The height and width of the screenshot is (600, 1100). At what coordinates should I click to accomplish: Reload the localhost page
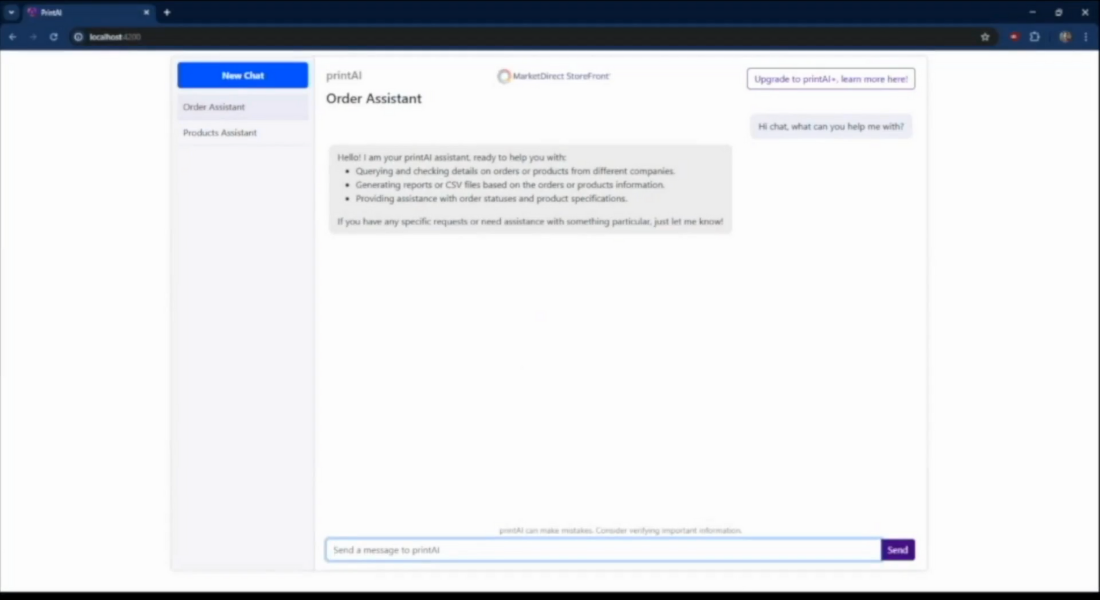click(x=53, y=37)
